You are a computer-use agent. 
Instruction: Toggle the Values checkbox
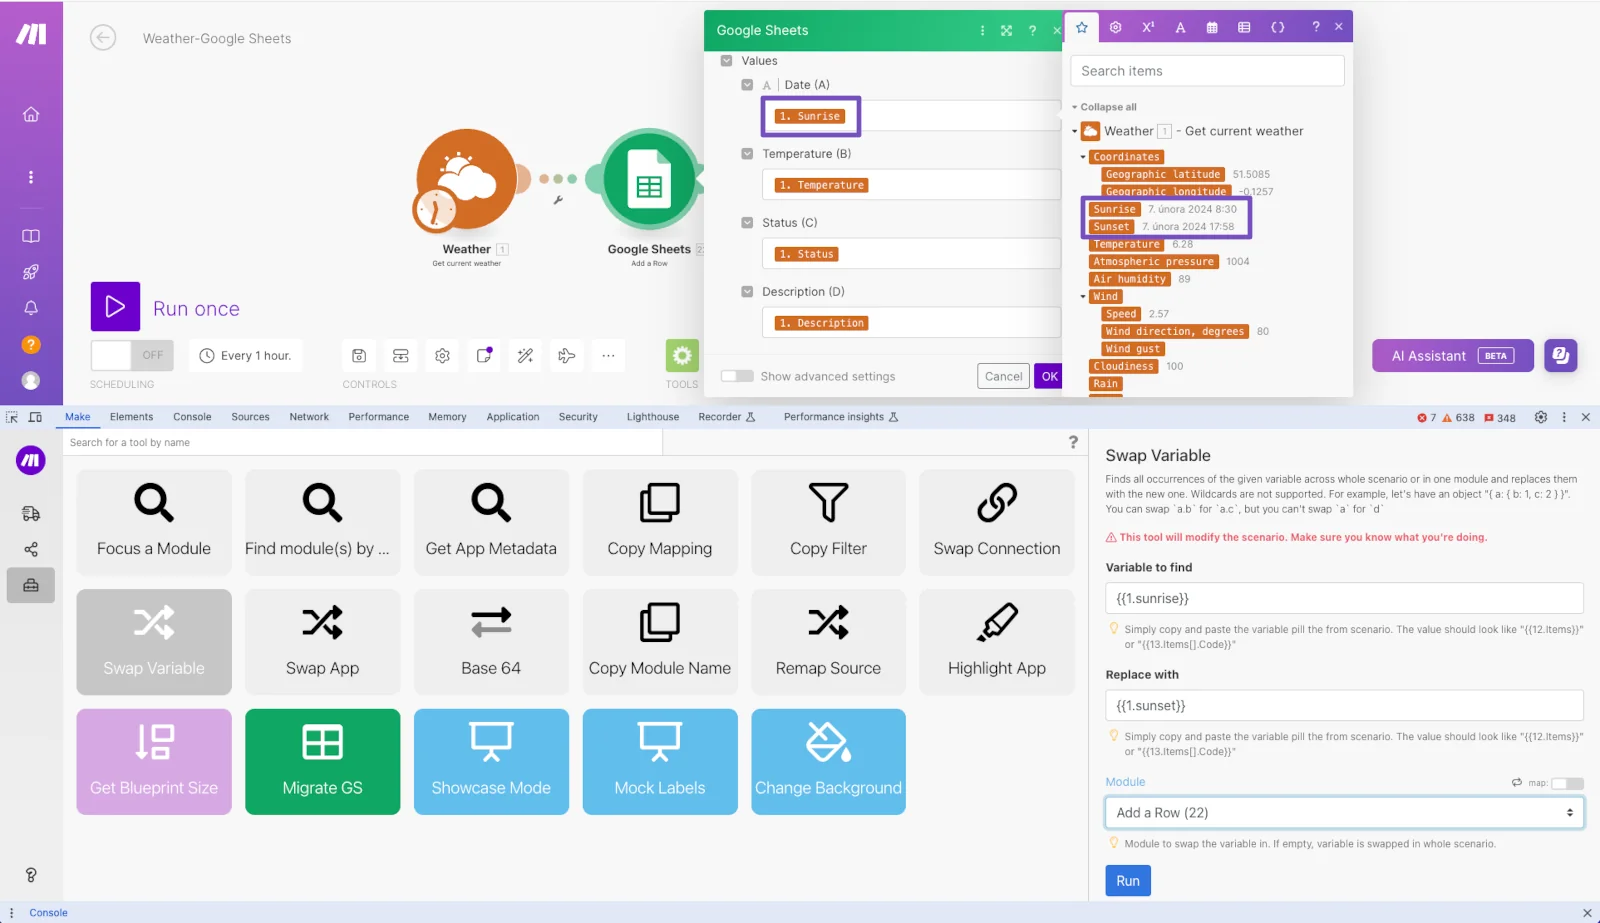[726, 61]
